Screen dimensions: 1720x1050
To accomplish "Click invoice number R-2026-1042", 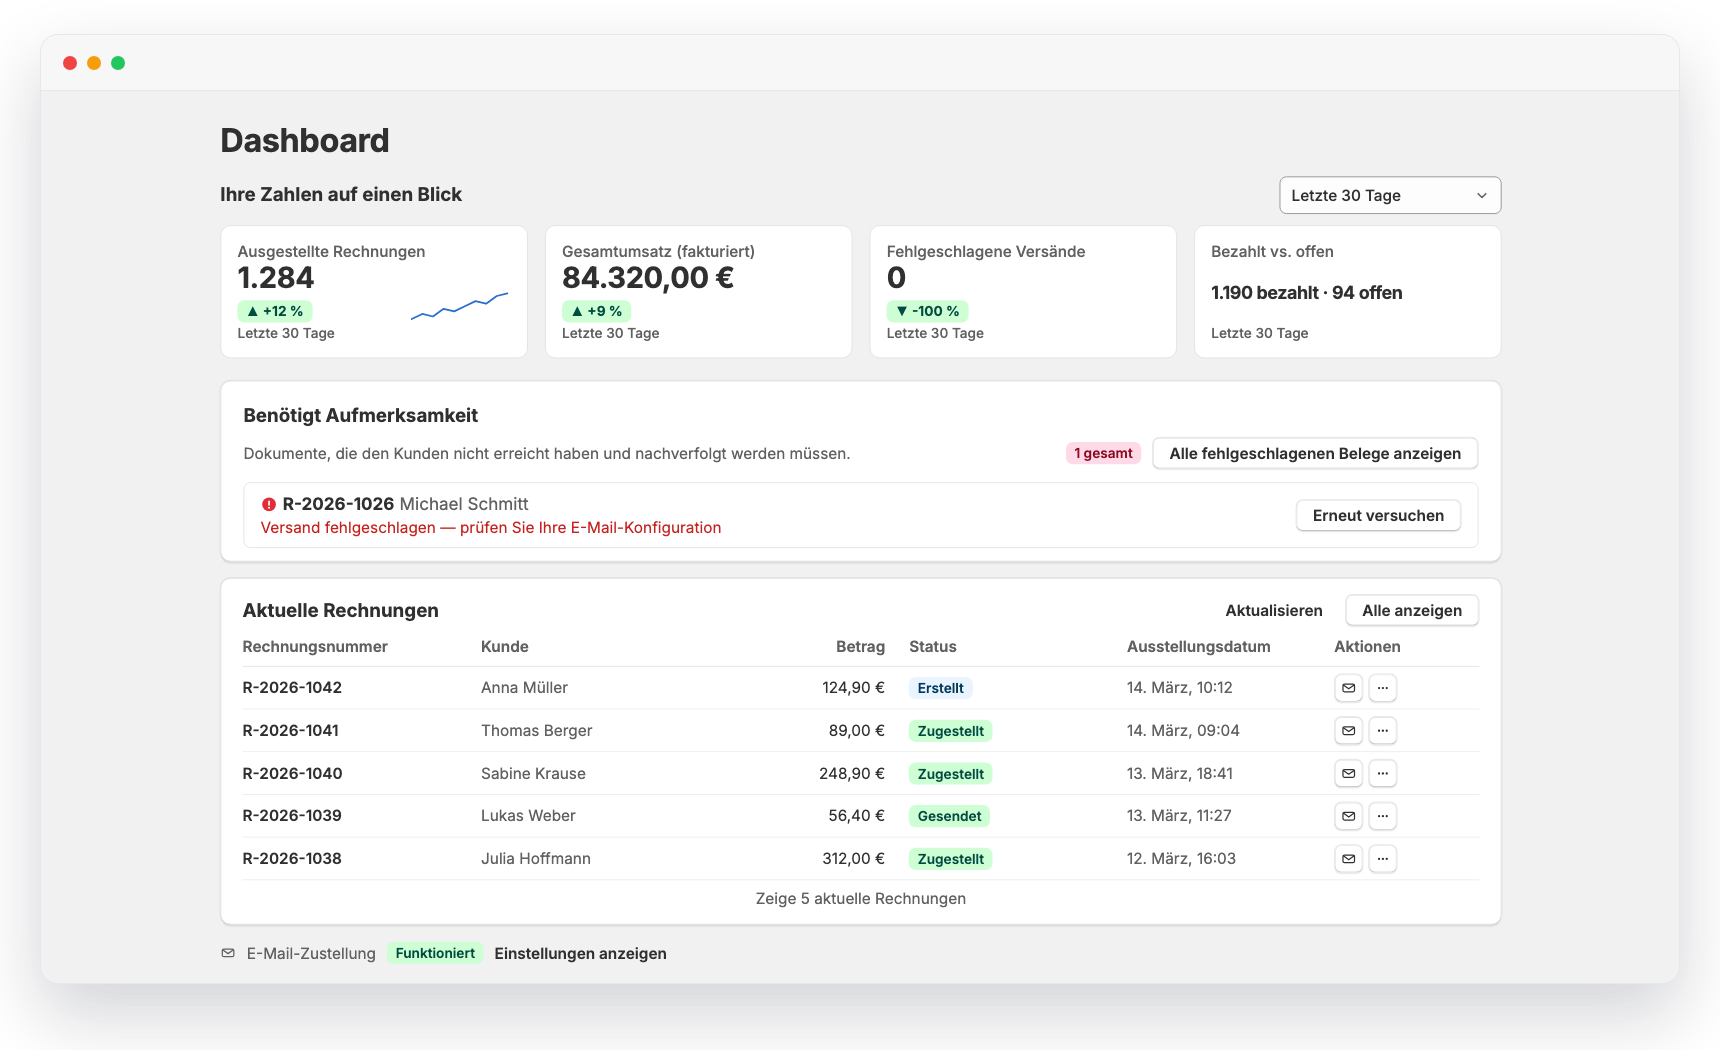I will point(292,688).
